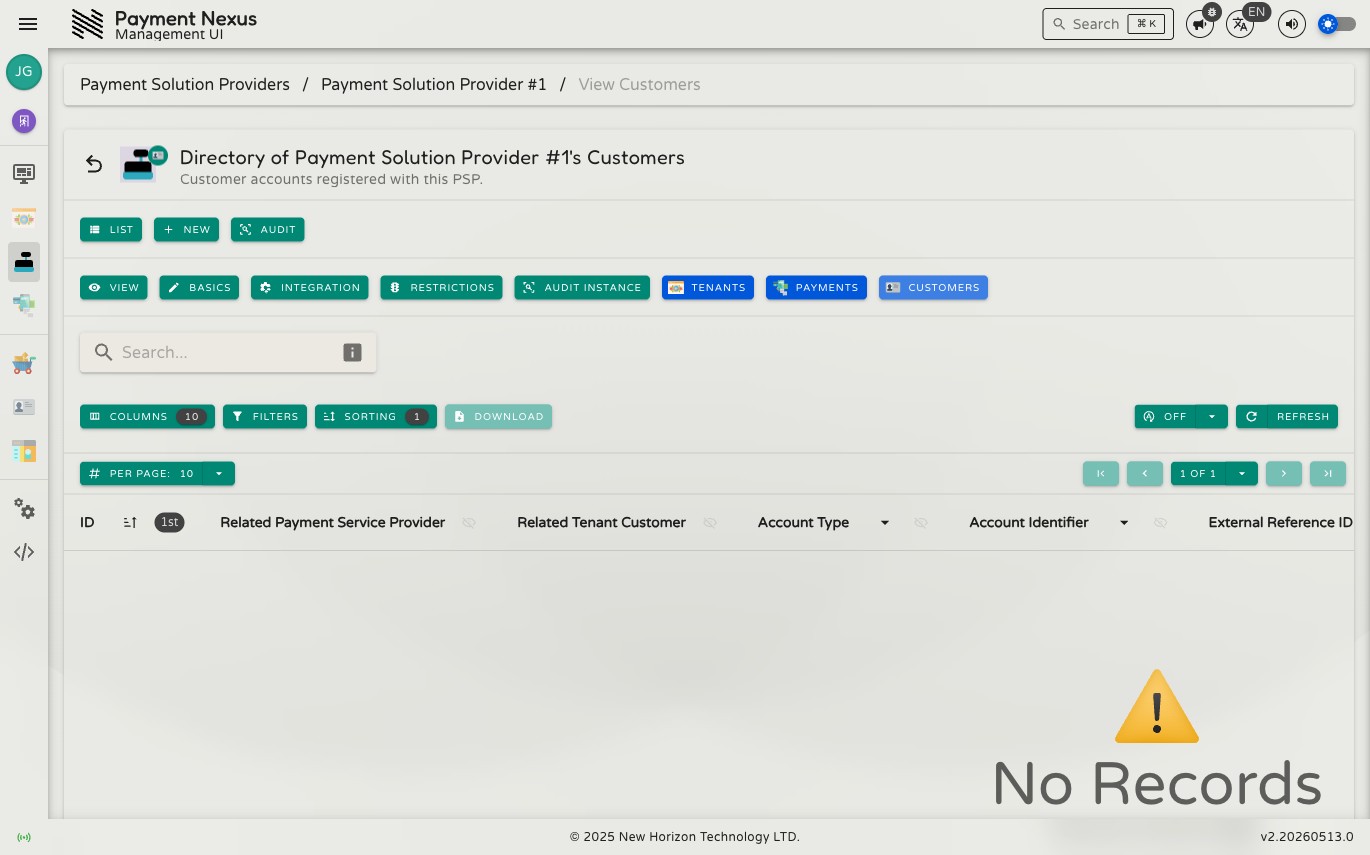The width and height of the screenshot is (1370, 855).
Task: Open the Audit Instance tab
Action: pyautogui.click(x=582, y=288)
